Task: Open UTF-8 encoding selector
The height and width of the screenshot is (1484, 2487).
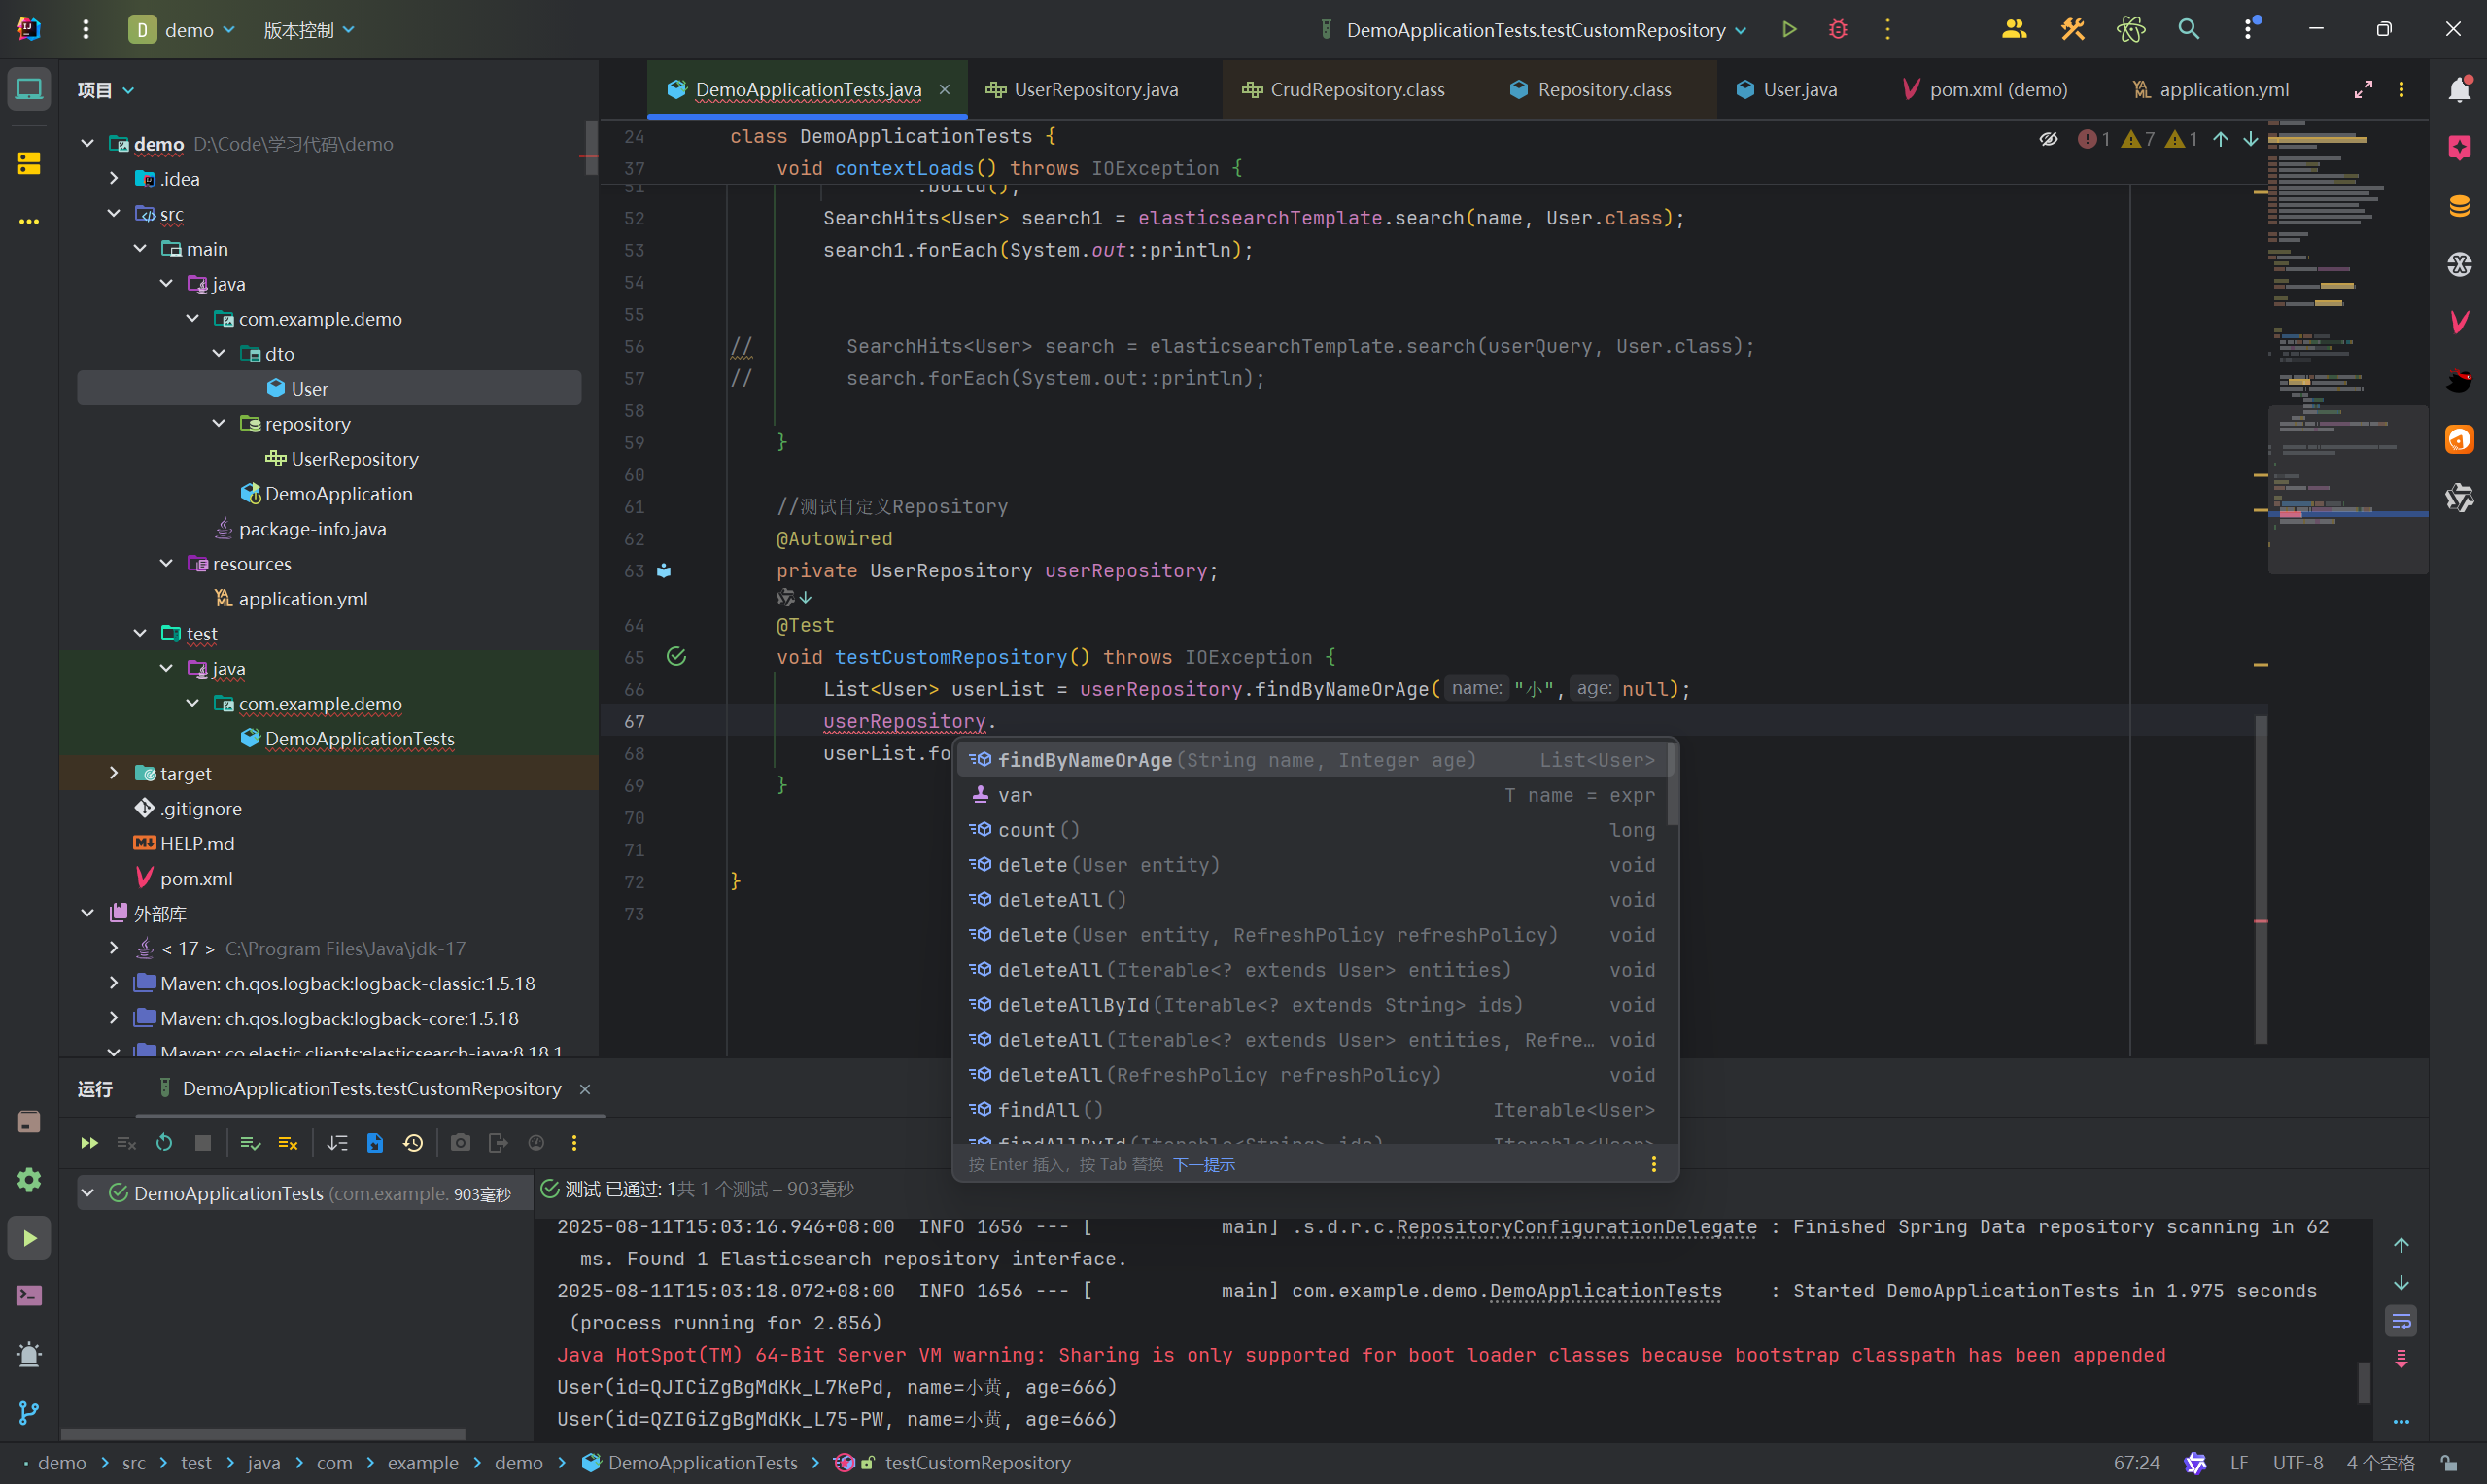Action: coord(2298,1463)
